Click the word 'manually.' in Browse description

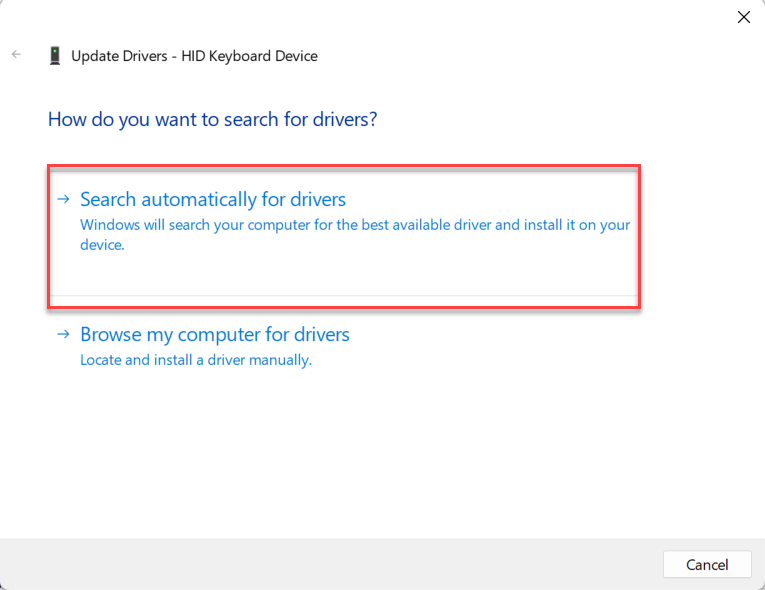(x=283, y=360)
